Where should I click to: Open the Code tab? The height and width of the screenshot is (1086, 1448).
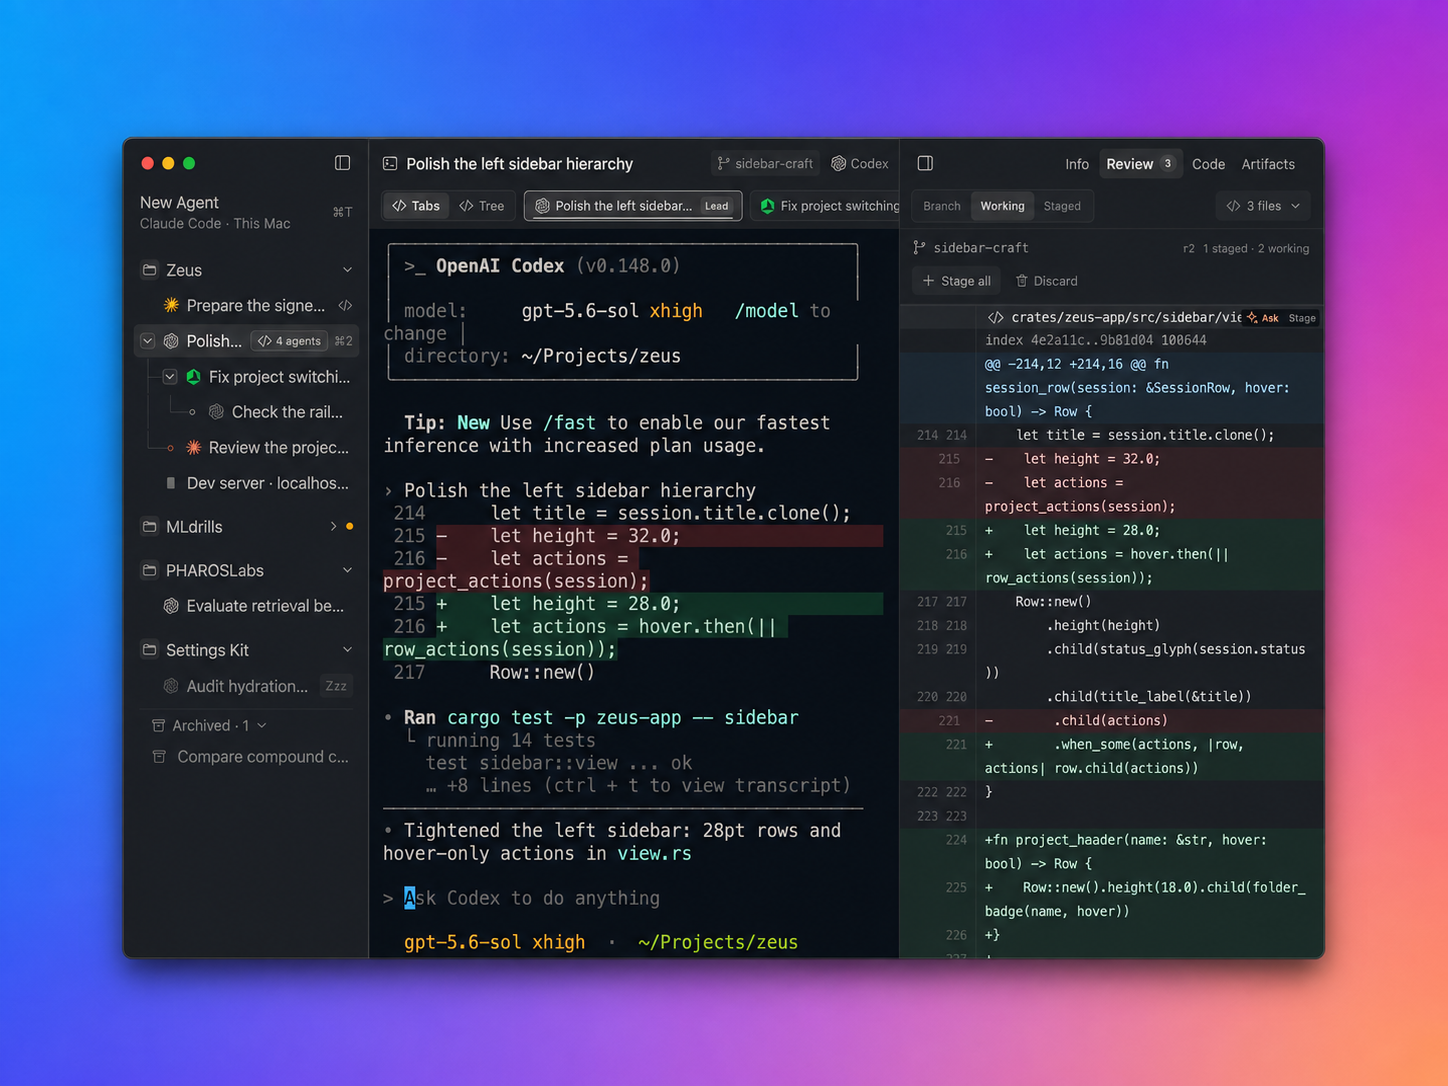click(1208, 164)
